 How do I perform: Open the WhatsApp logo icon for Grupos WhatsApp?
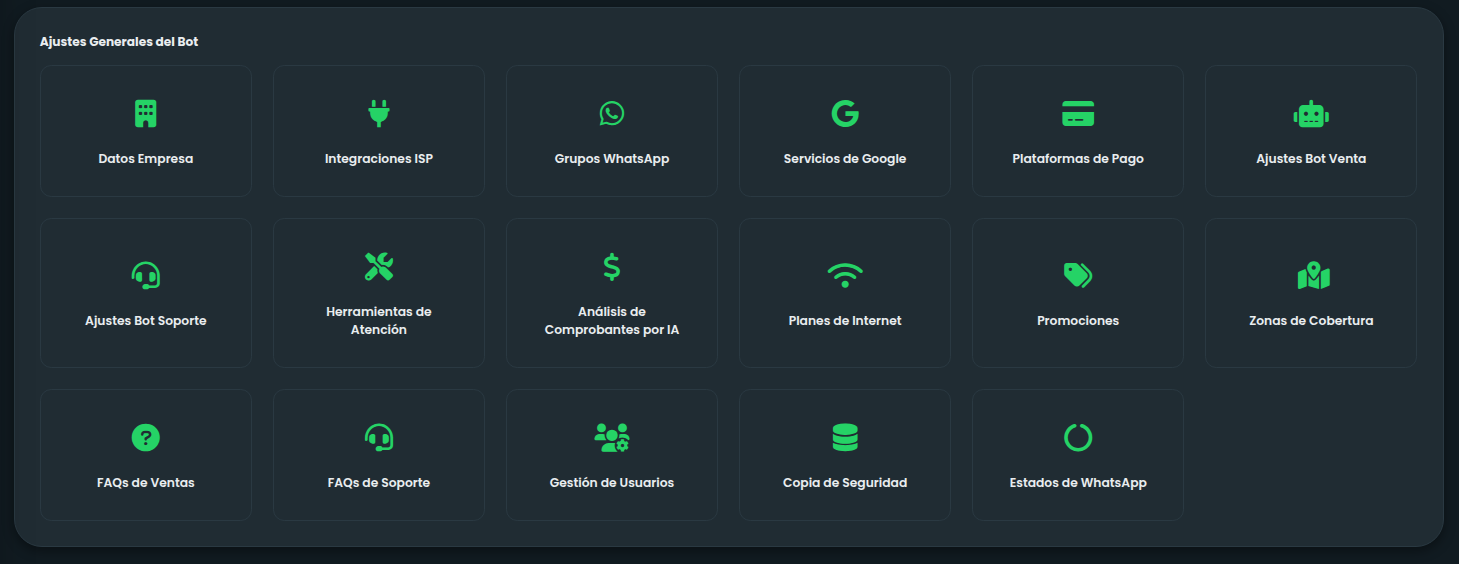coord(612,114)
